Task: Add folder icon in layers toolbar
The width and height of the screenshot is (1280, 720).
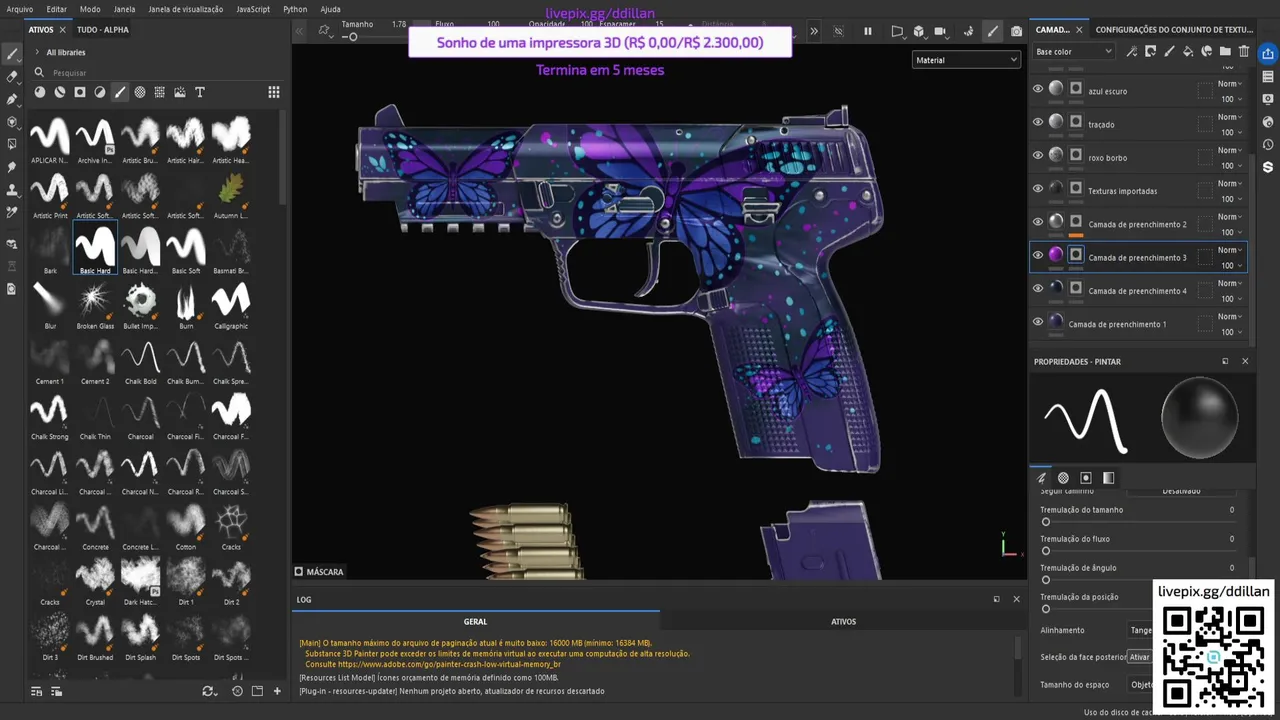Action: 1225,51
